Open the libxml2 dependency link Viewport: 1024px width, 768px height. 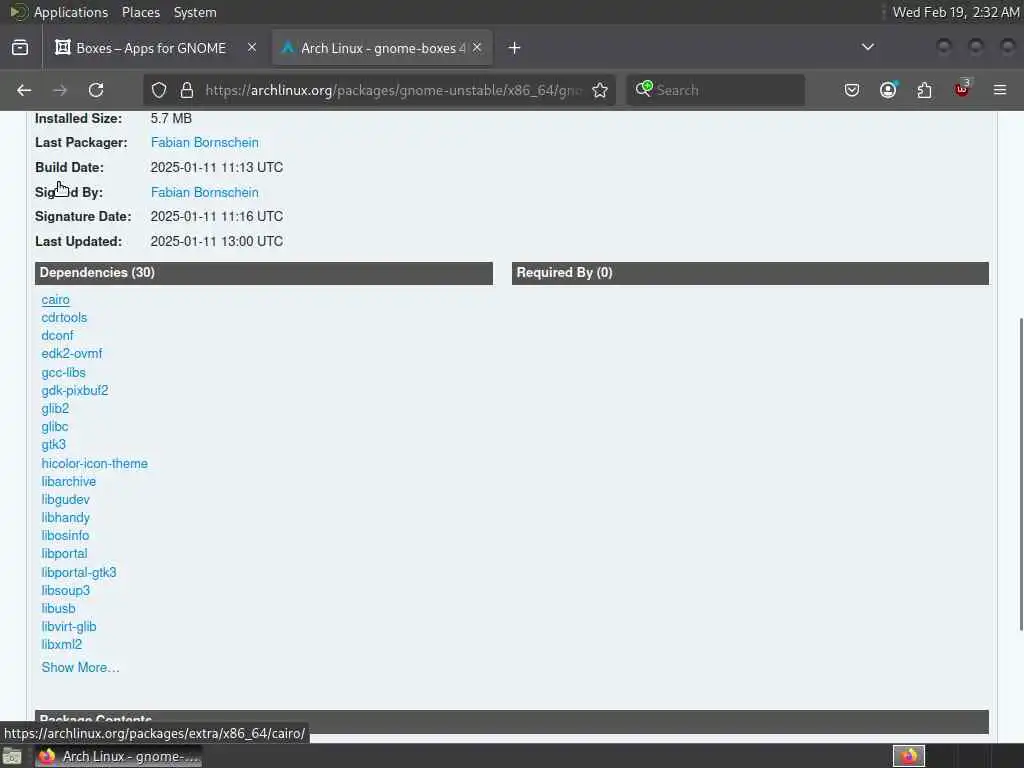coord(61,645)
